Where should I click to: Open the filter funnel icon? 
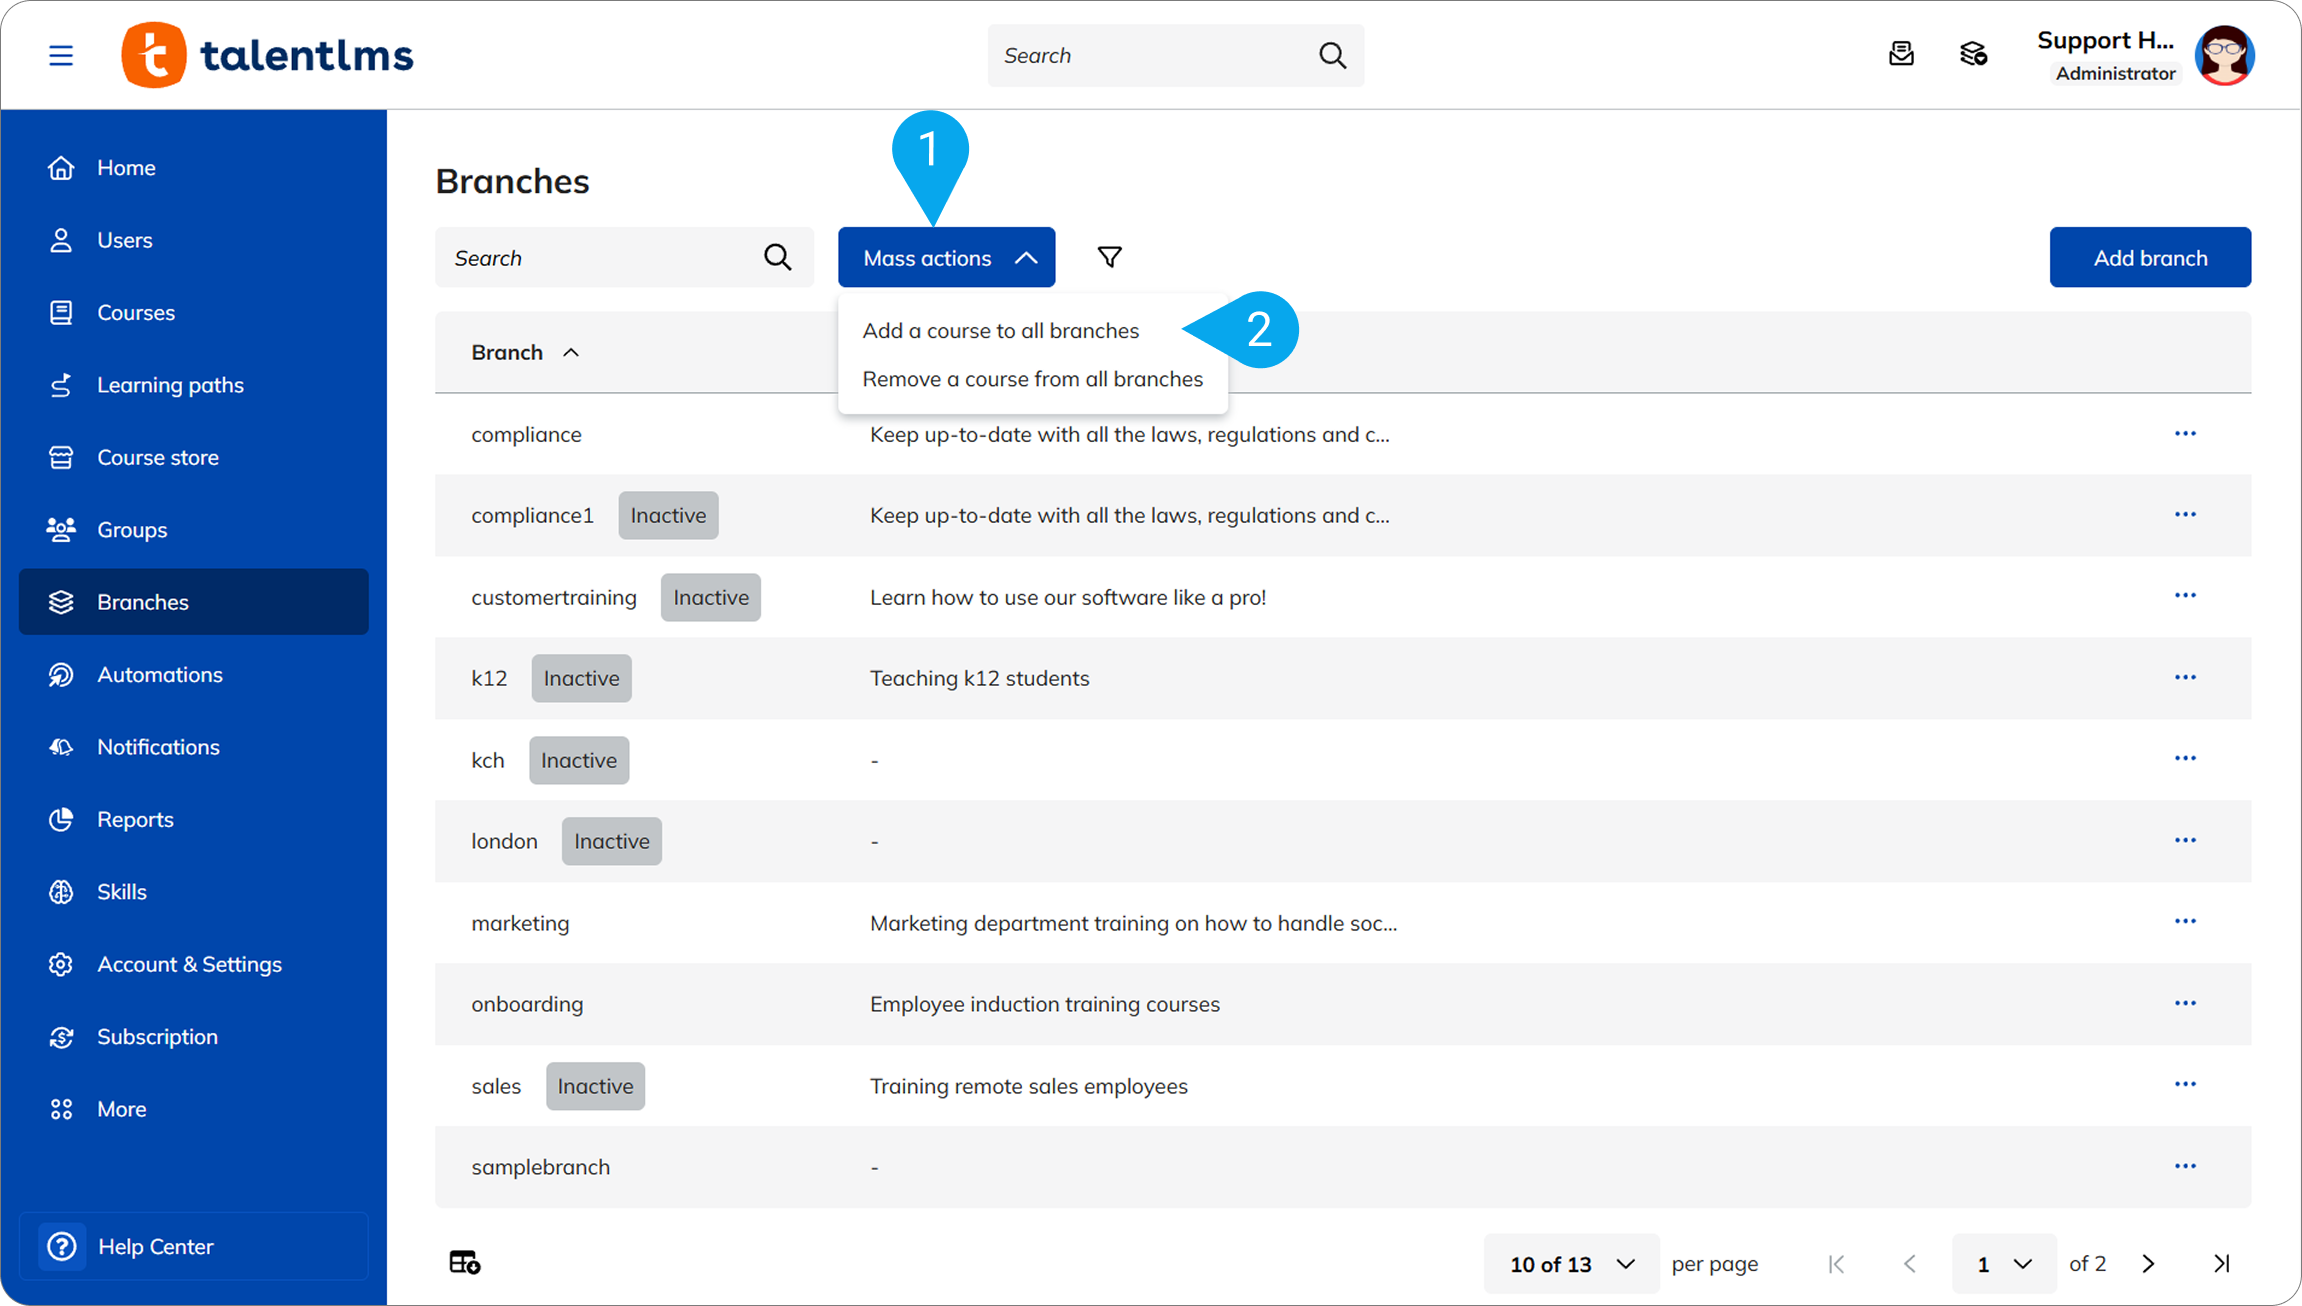[x=1109, y=257]
